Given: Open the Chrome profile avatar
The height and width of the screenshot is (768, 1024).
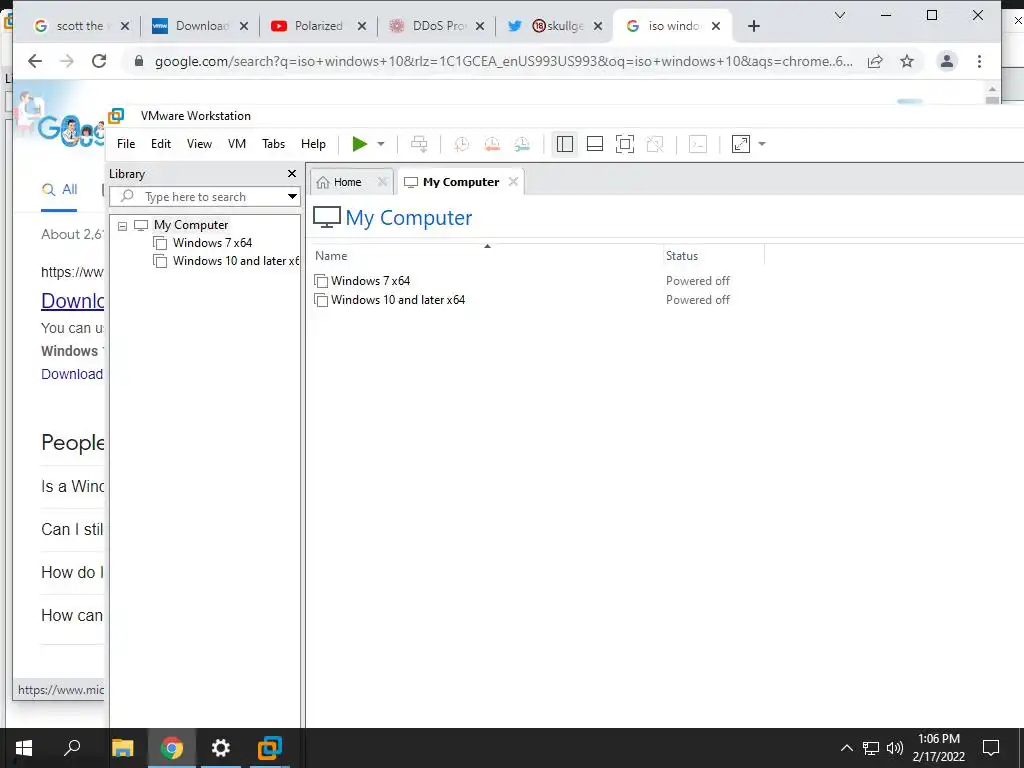Looking at the screenshot, I should tap(947, 61).
